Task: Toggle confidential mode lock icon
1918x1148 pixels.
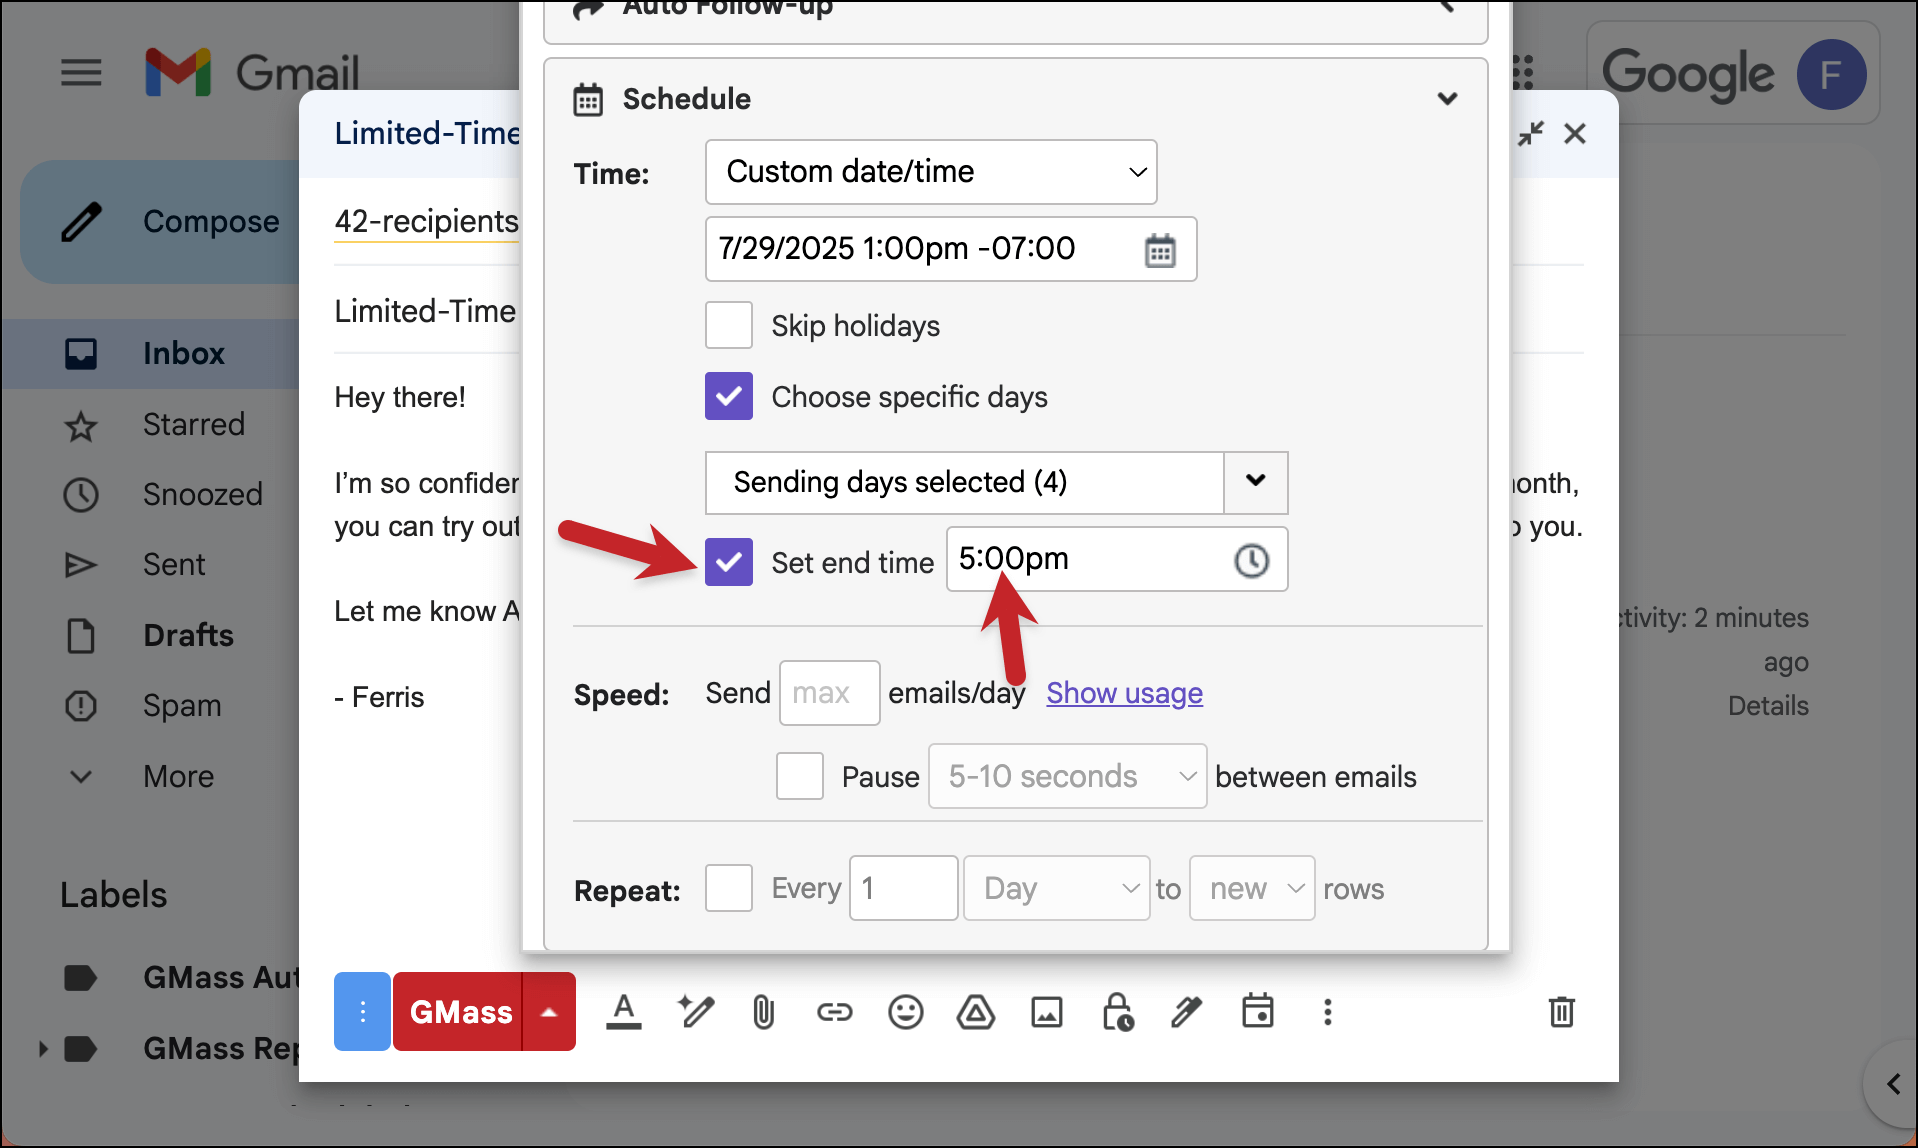Action: (1116, 1012)
